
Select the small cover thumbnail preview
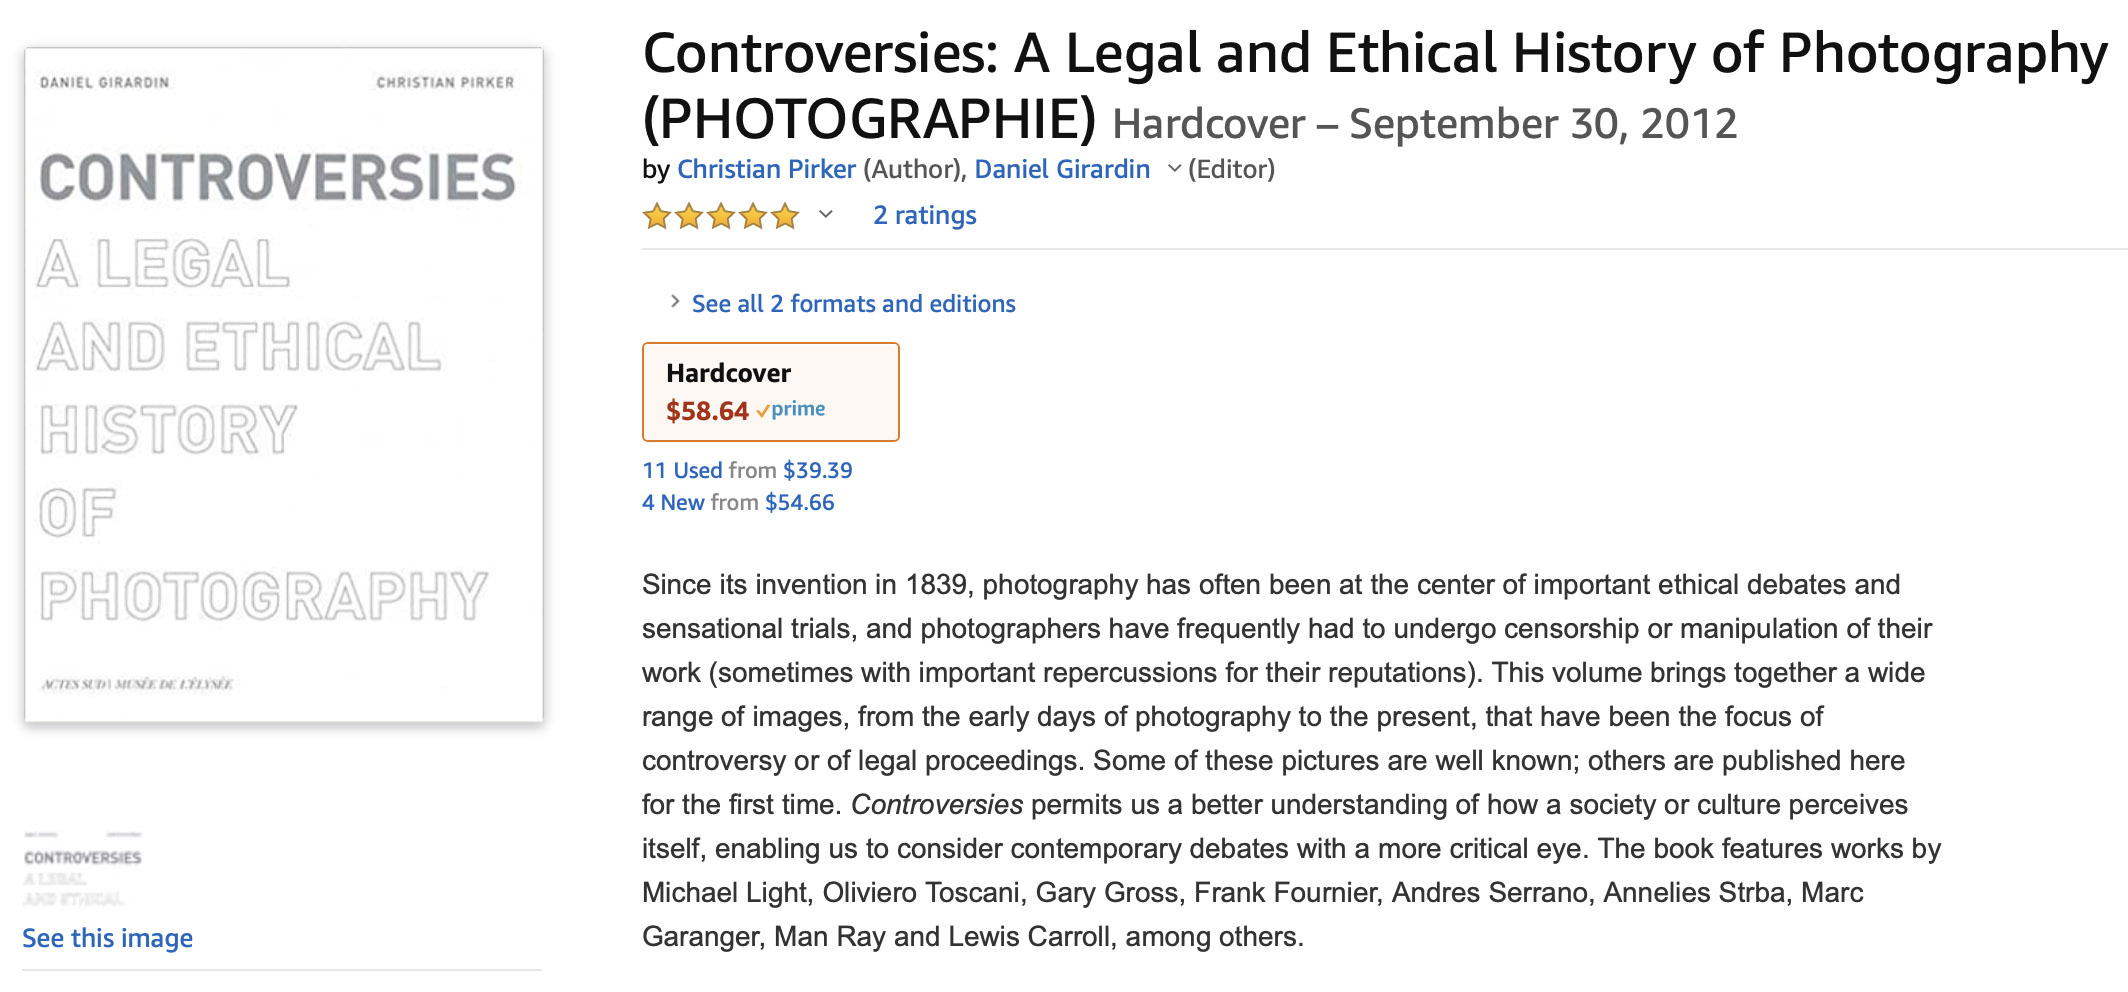tap(82, 868)
